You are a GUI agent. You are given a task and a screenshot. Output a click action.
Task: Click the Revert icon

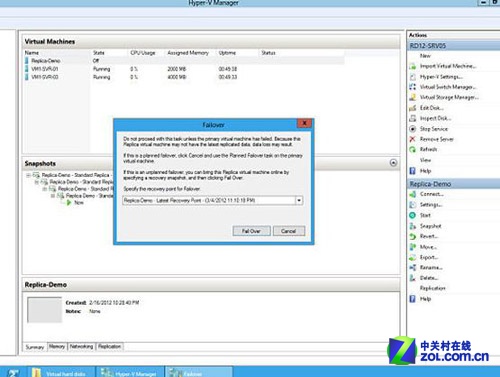coord(413,236)
